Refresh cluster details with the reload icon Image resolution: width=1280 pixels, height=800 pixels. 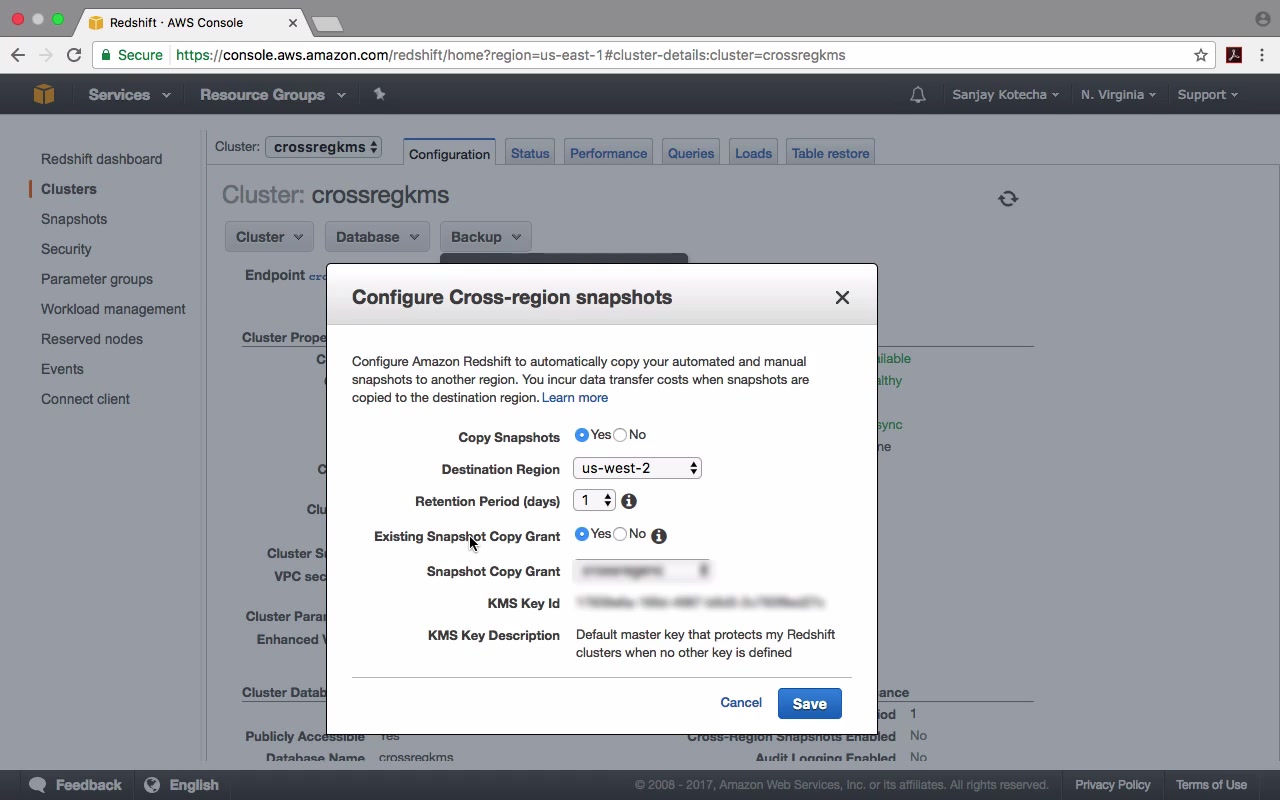coord(1008,198)
